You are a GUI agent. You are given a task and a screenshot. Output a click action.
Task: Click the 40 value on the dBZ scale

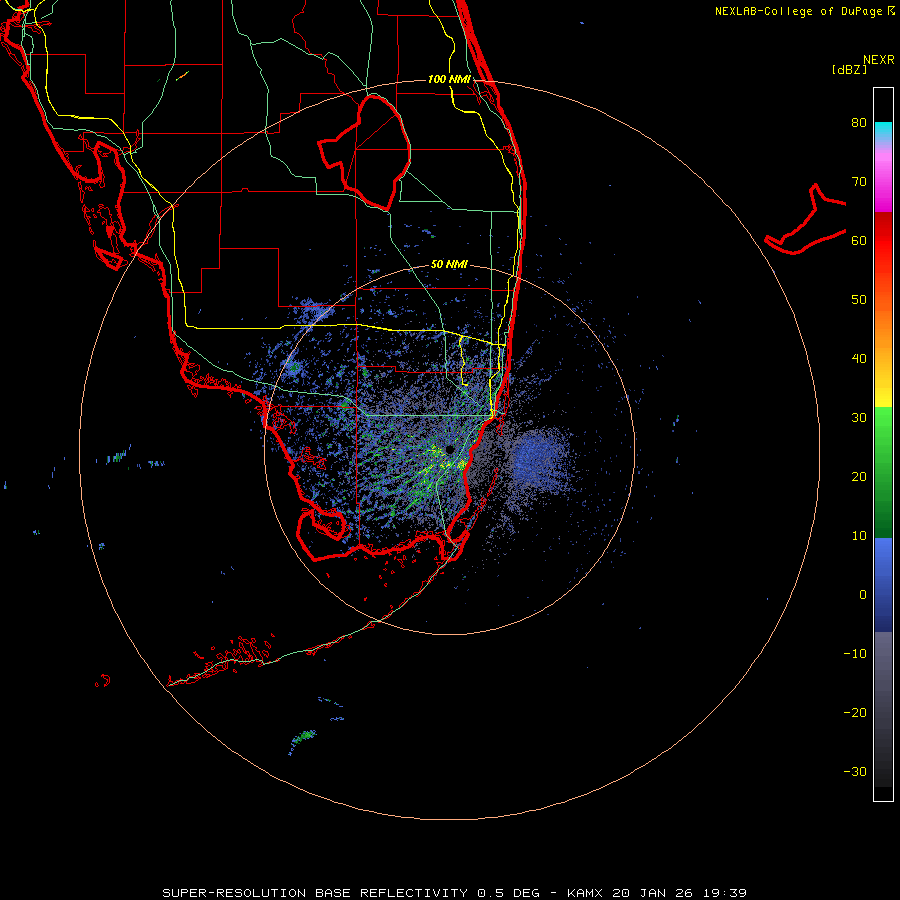[x=859, y=359]
